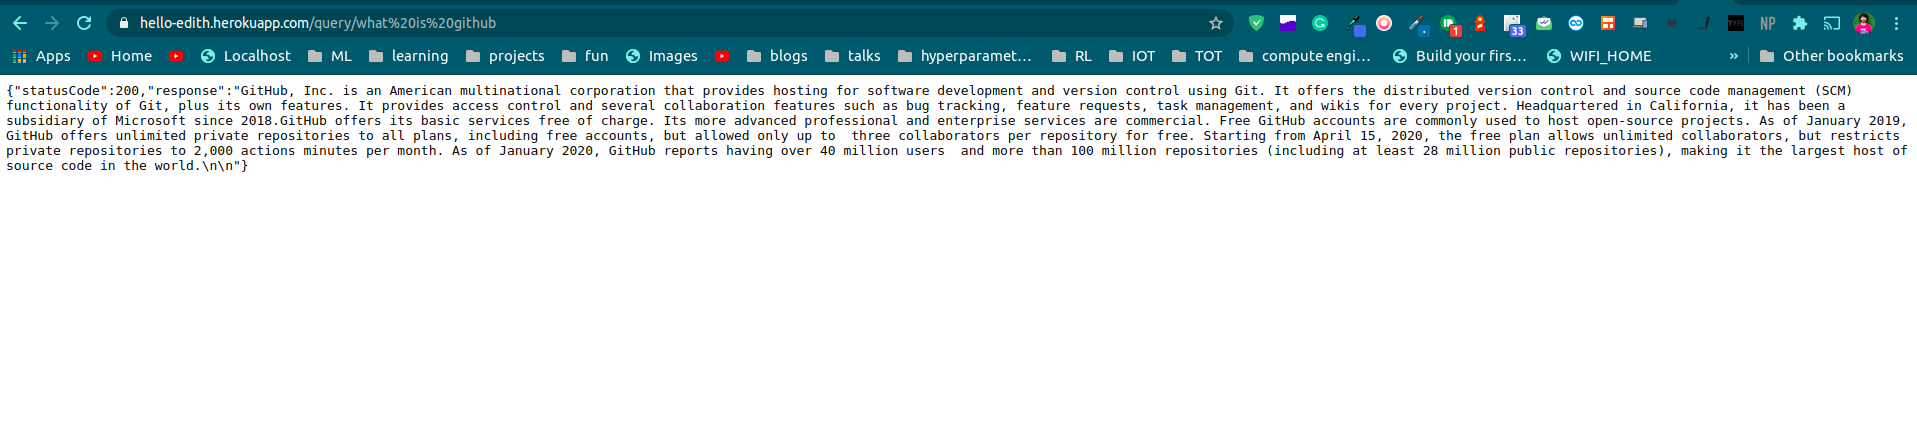Open the unlabeled YouTube bookmark beside Localhost

pyautogui.click(x=176, y=56)
